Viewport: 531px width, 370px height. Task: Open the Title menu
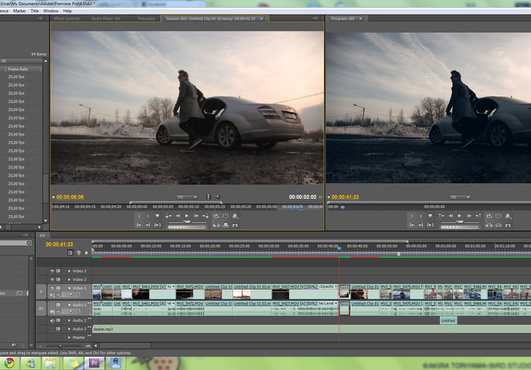click(35, 11)
